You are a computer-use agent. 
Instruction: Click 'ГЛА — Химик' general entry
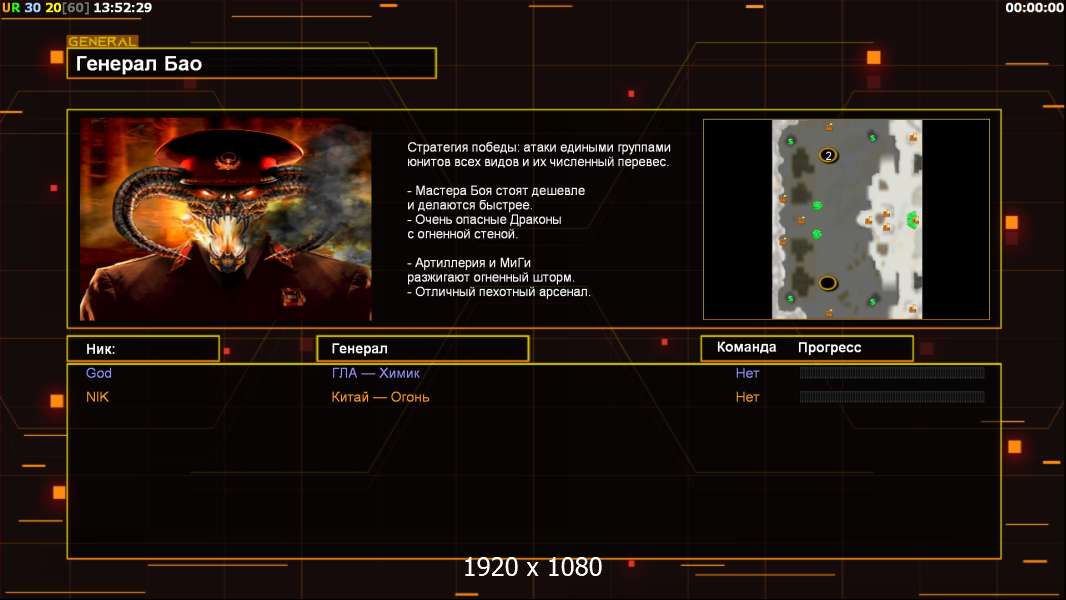375,373
